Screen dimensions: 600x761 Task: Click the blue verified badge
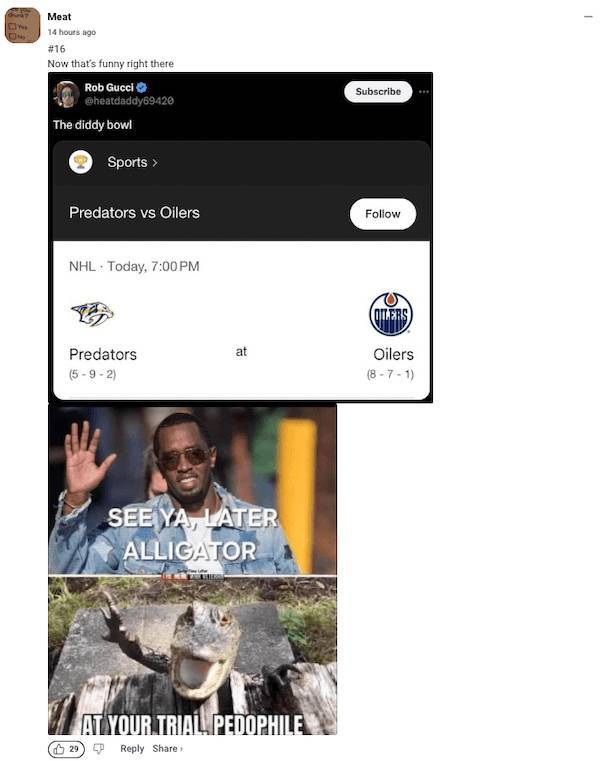pos(141,87)
